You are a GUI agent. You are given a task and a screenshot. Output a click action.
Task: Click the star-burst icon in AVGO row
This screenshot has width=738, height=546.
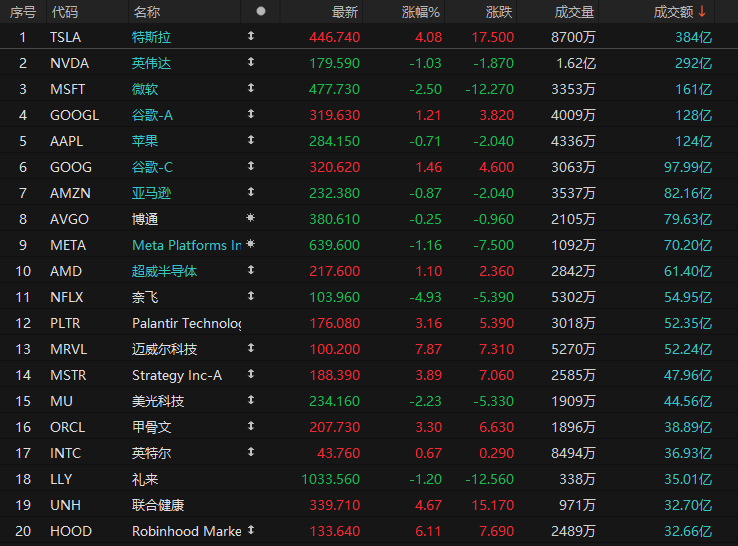coord(251,217)
